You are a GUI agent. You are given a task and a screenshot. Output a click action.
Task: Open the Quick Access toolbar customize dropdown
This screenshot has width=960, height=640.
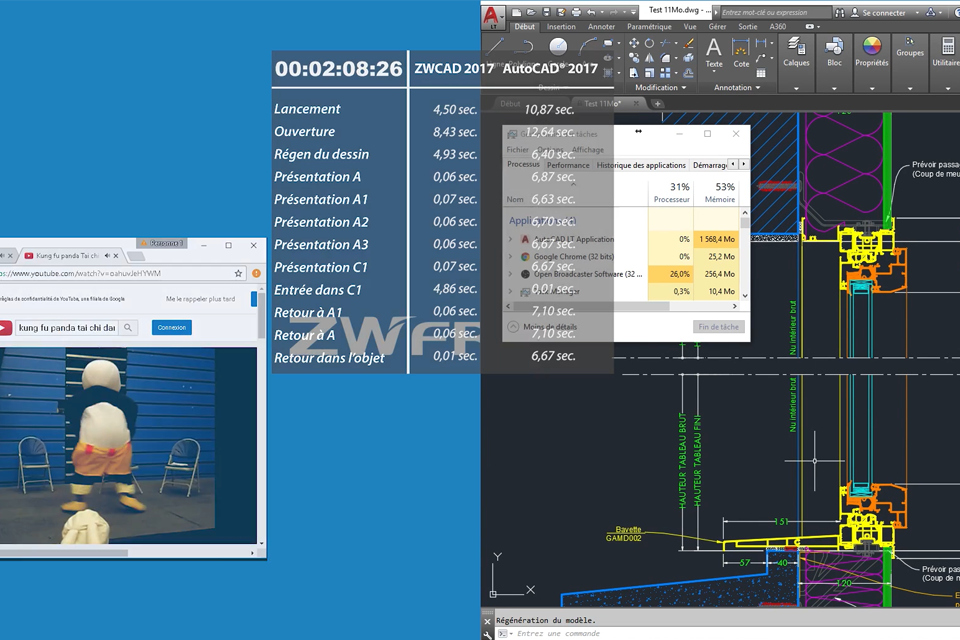coord(633,12)
